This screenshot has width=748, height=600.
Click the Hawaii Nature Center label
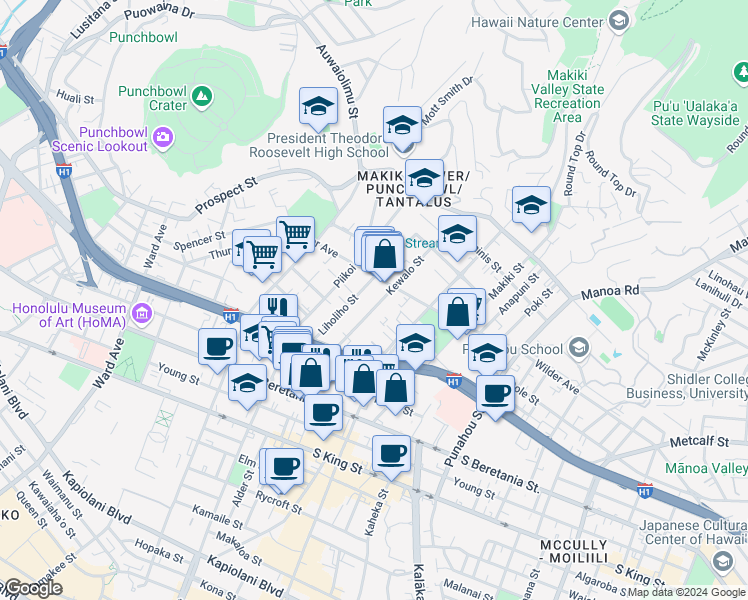538,22
